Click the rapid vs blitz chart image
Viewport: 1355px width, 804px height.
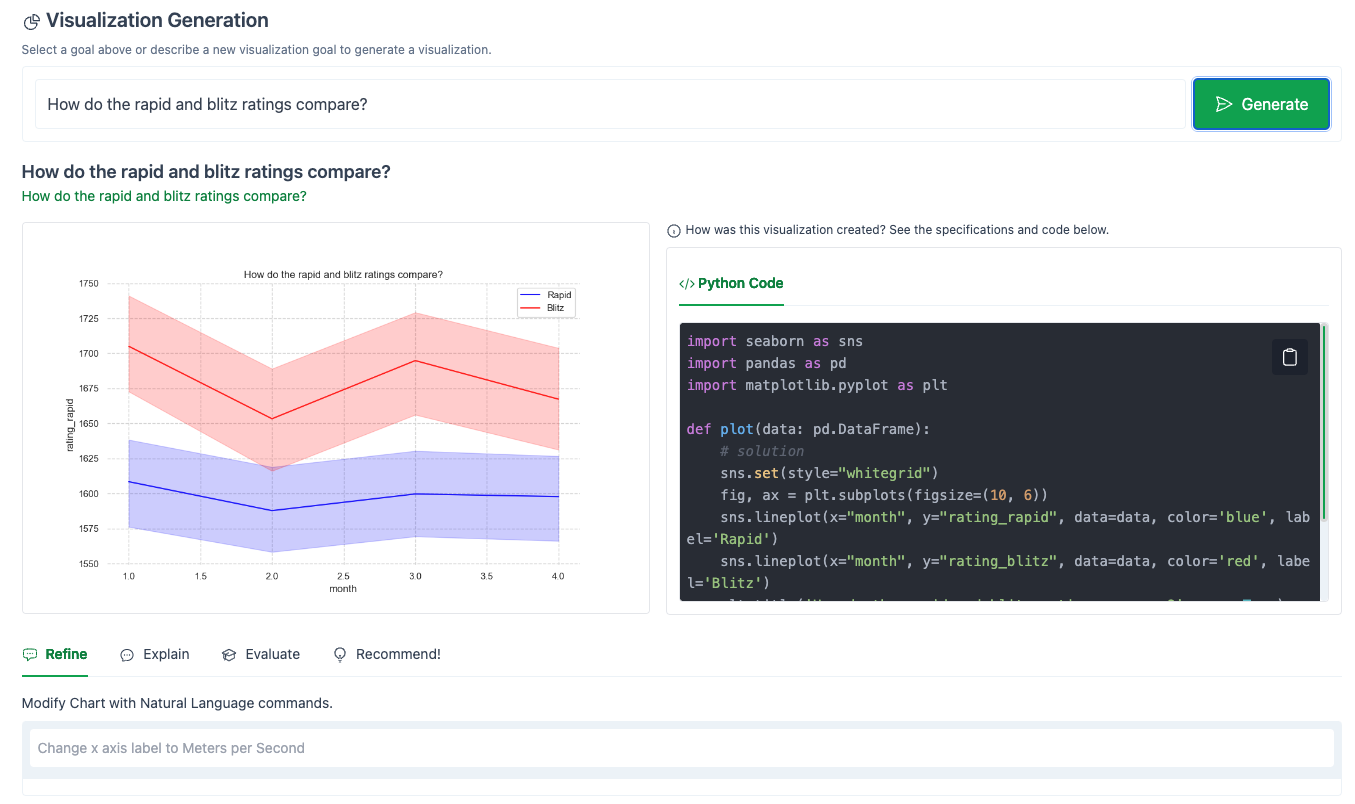tap(335, 417)
